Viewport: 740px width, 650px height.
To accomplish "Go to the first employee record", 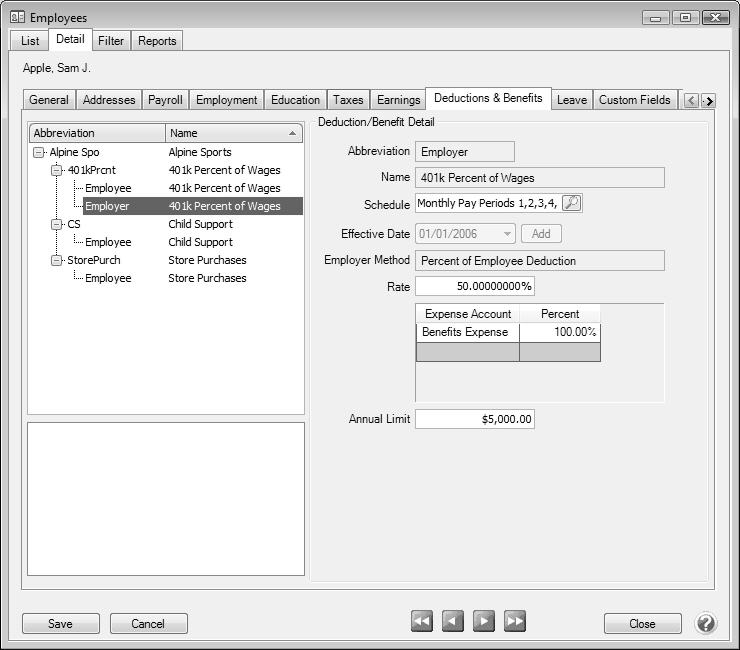I will (422, 621).
